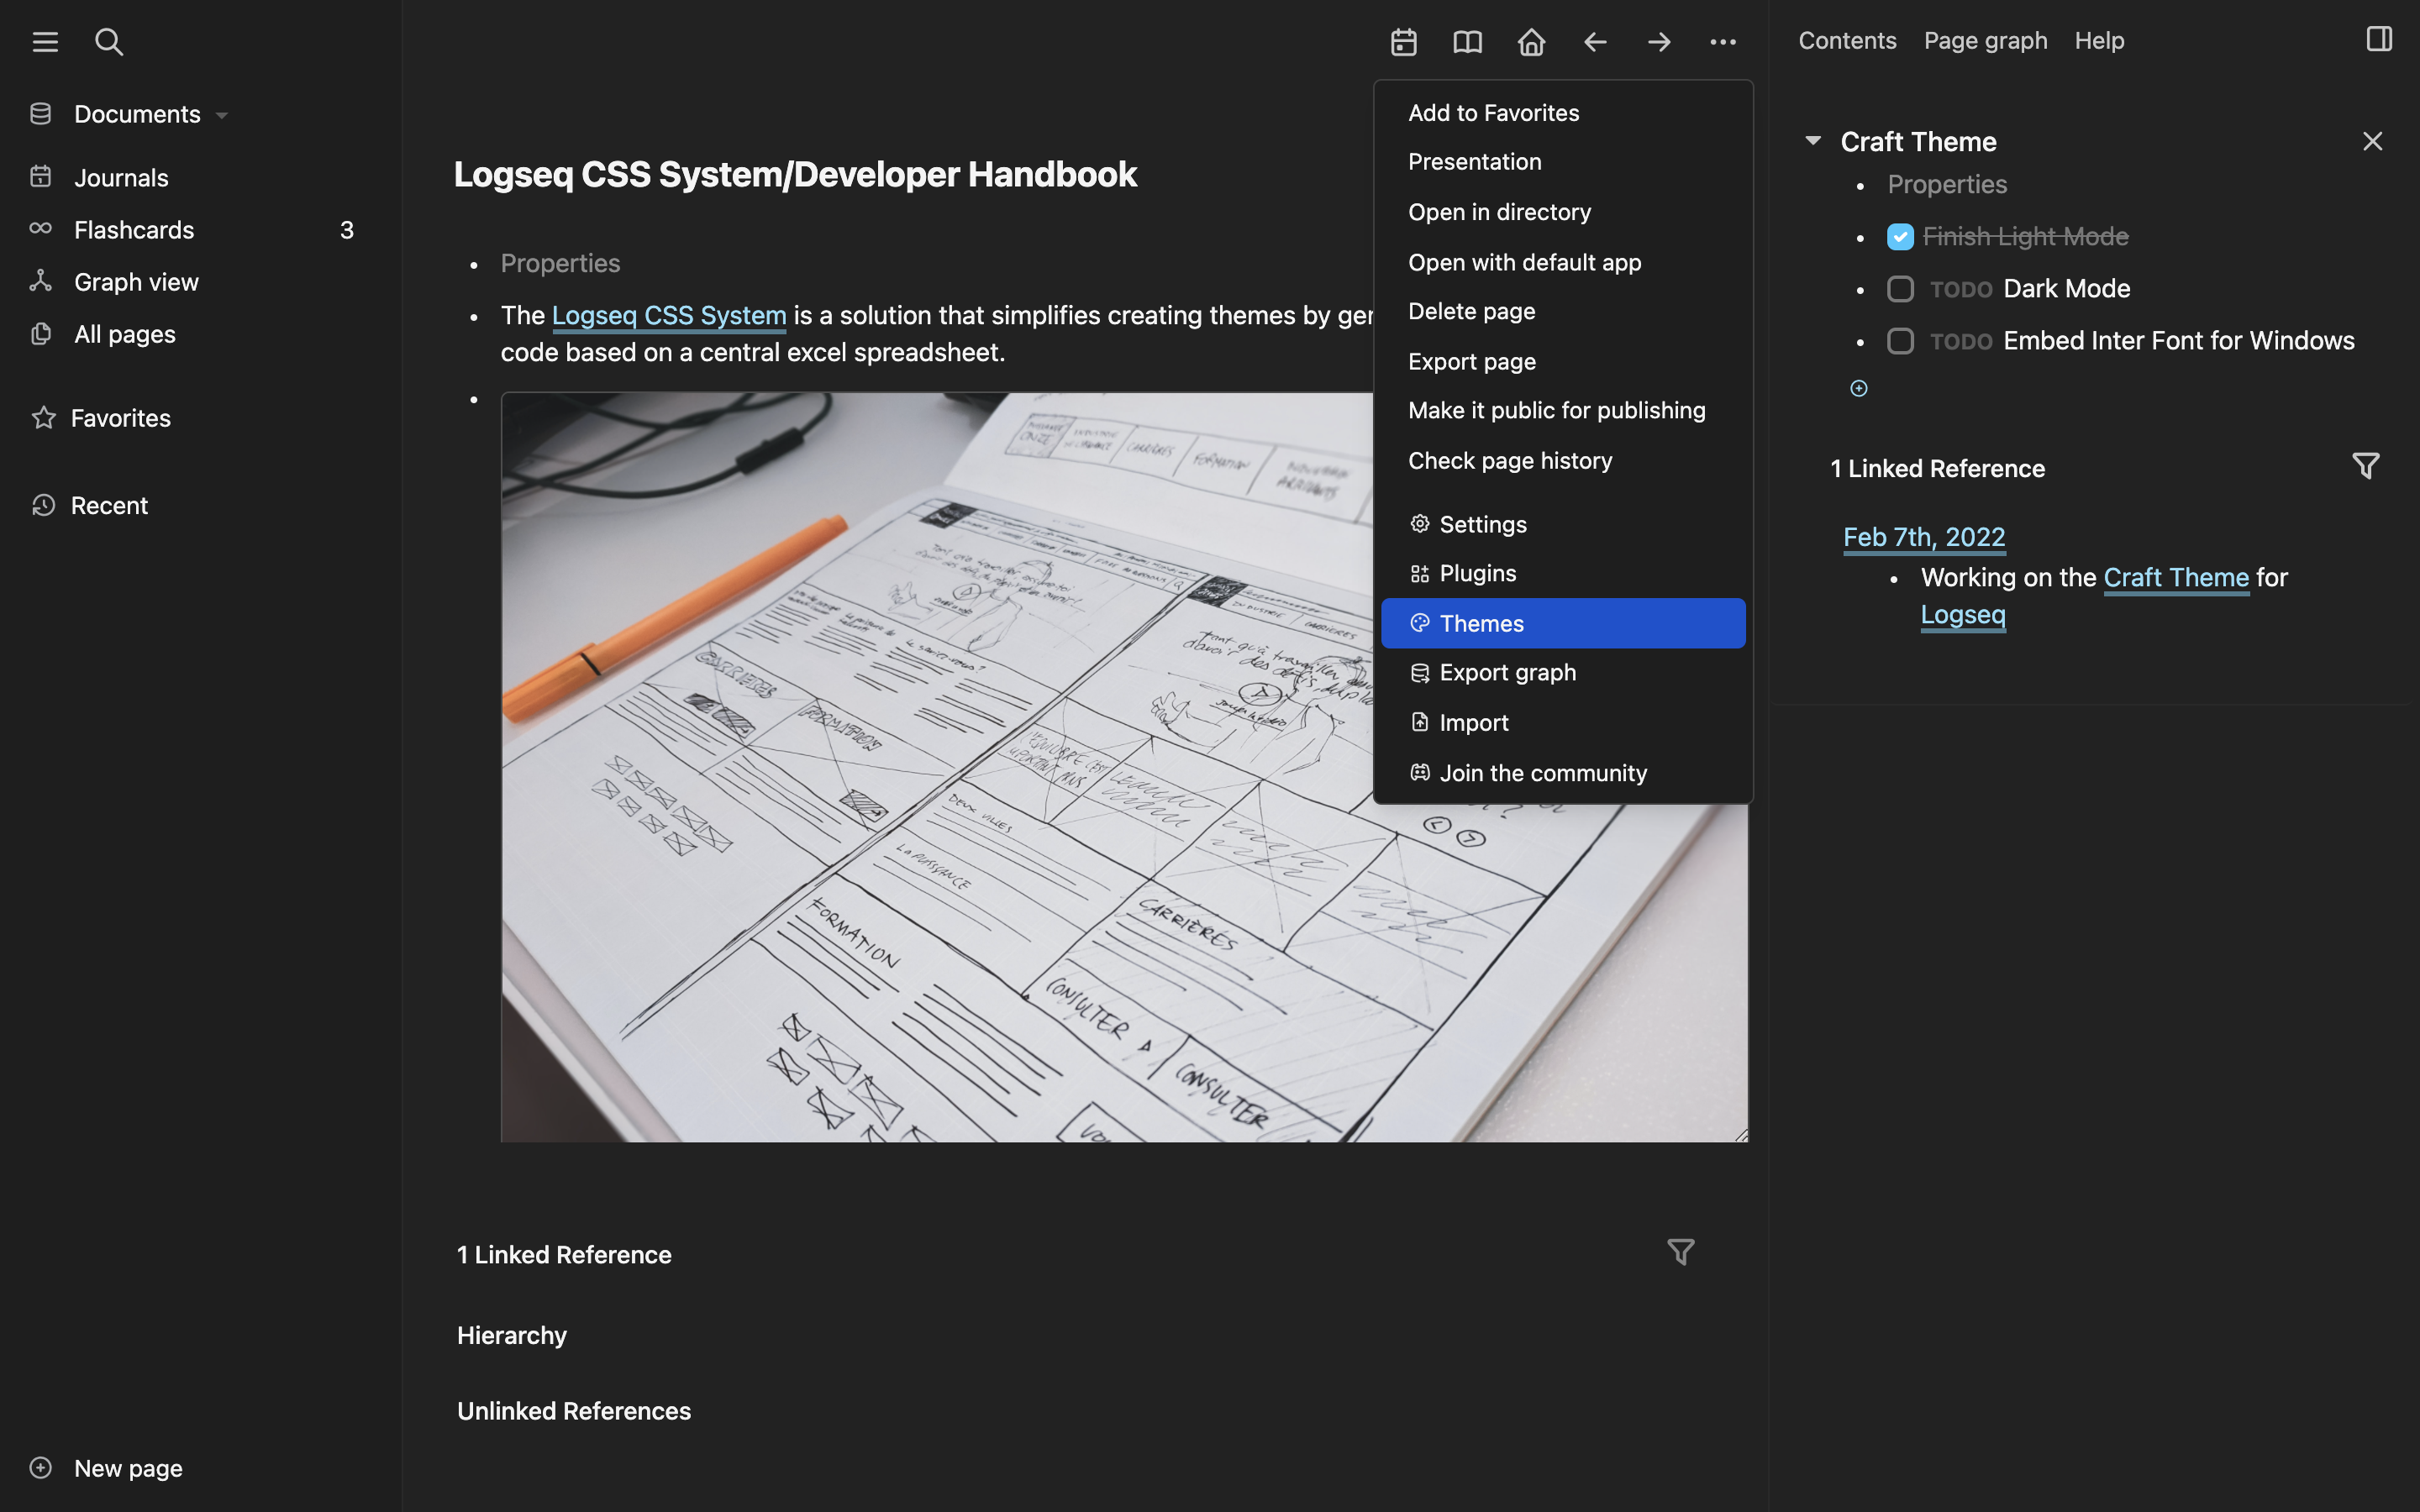Follow the Logseq CSS System link
This screenshot has width=2420, height=1512.
point(668,314)
